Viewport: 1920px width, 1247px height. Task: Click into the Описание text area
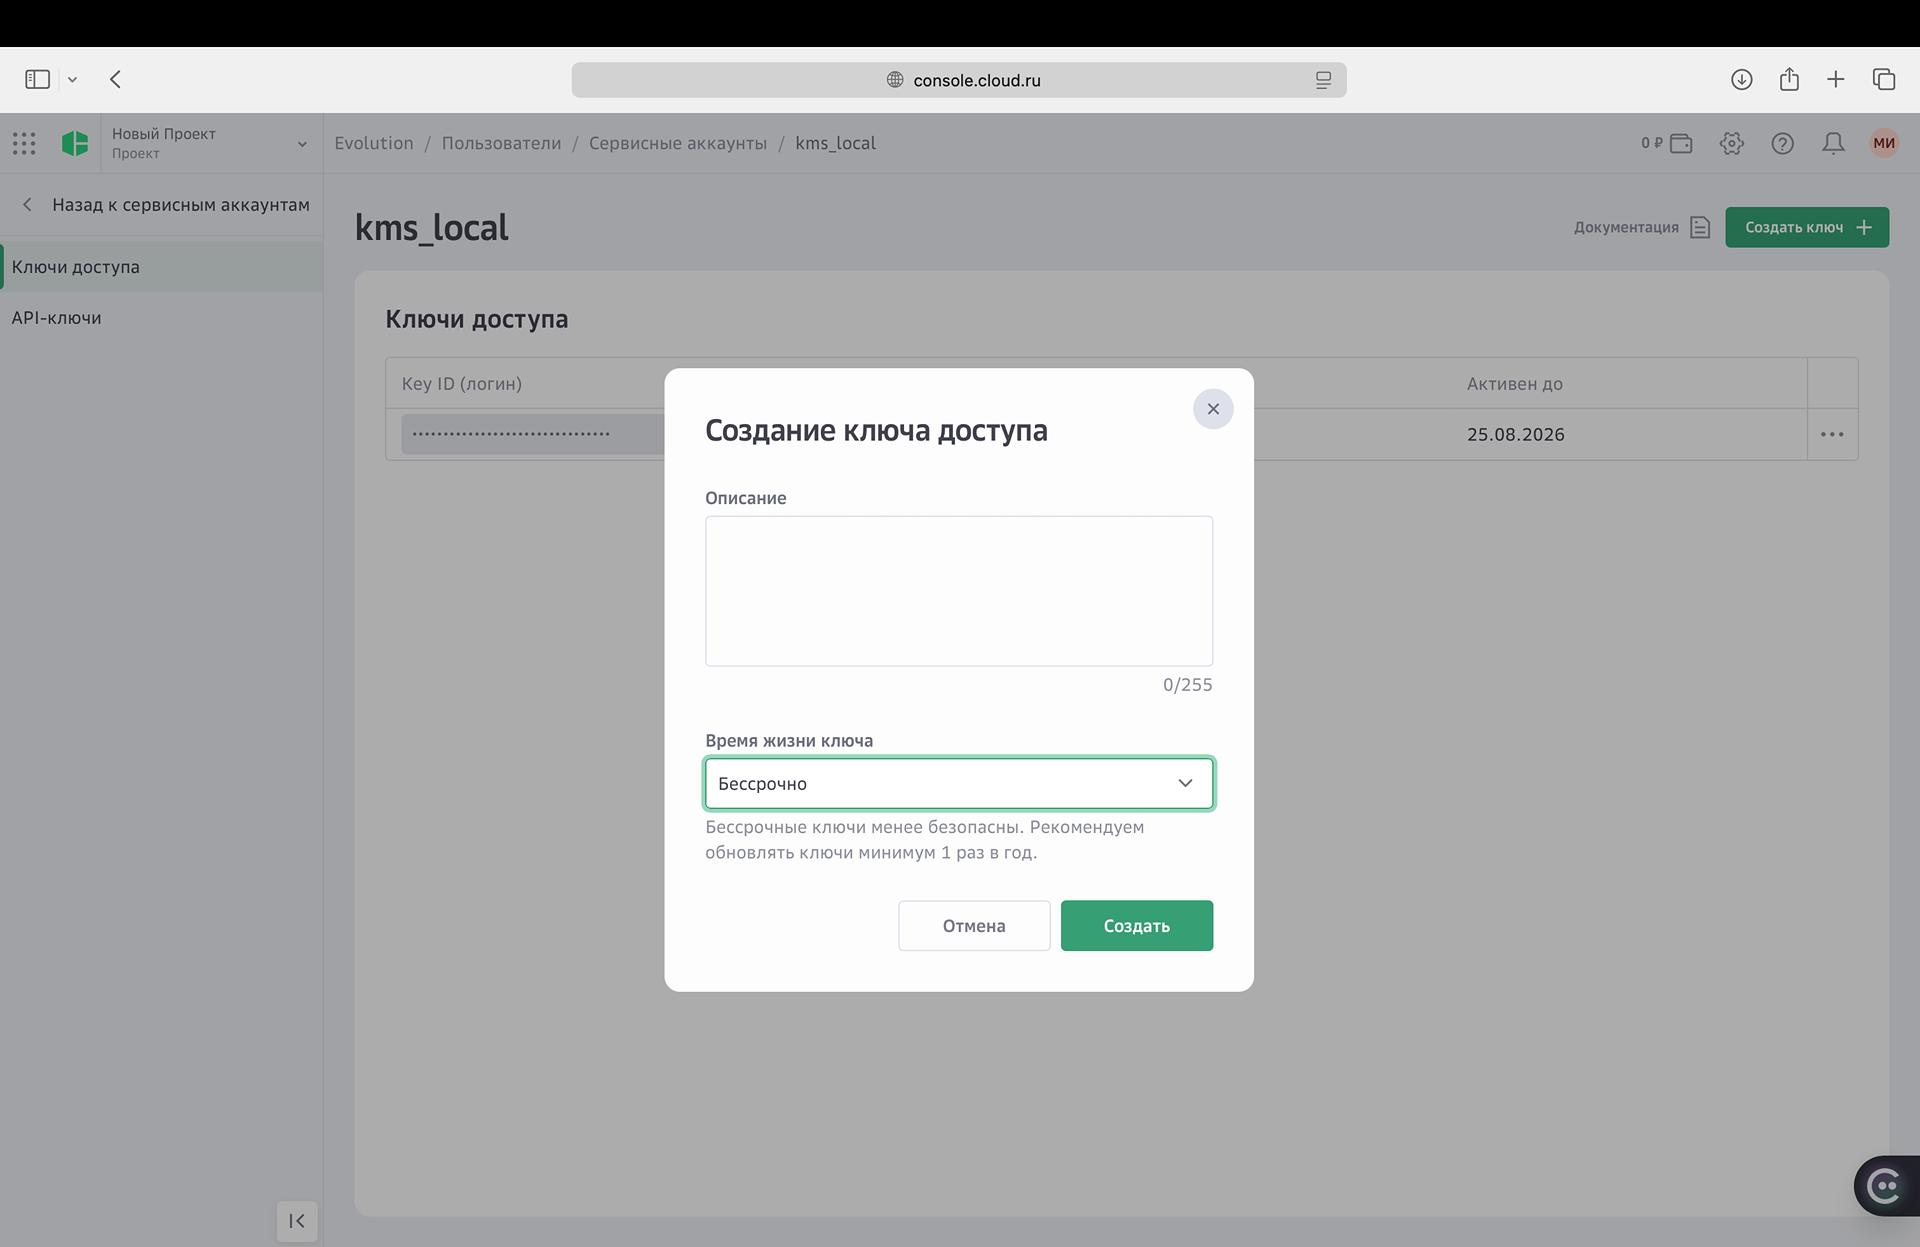click(958, 591)
